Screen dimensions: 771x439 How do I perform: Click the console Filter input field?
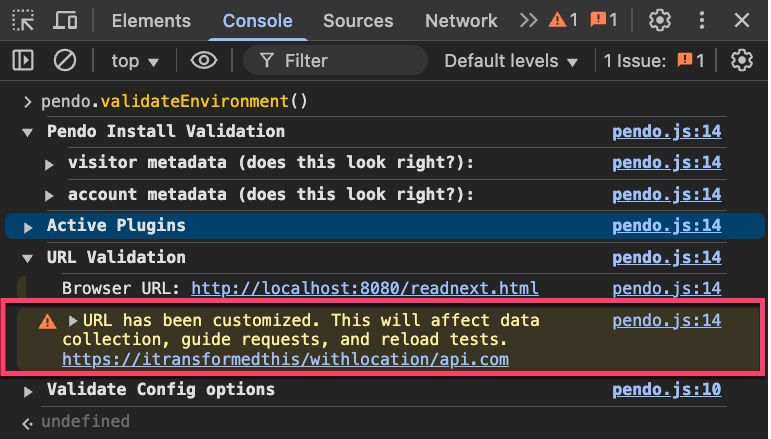(340, 61)
